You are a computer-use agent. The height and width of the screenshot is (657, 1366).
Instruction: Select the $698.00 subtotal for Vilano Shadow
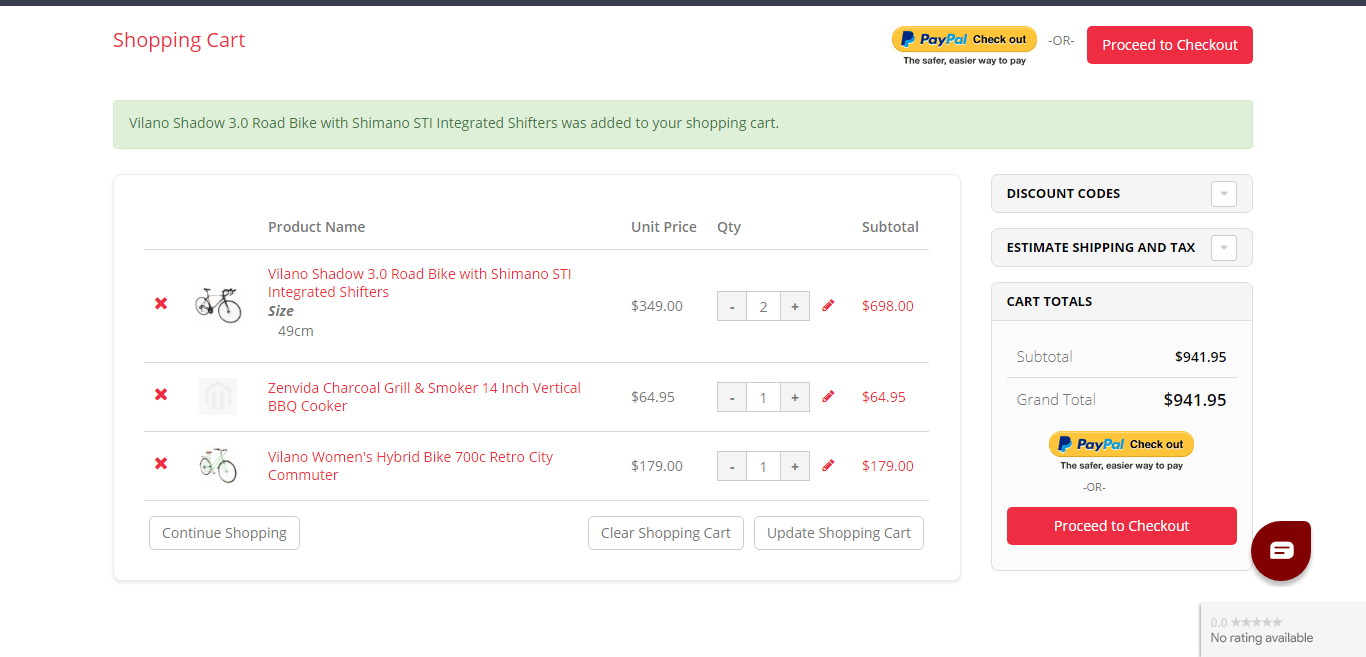tap(888, 306)
